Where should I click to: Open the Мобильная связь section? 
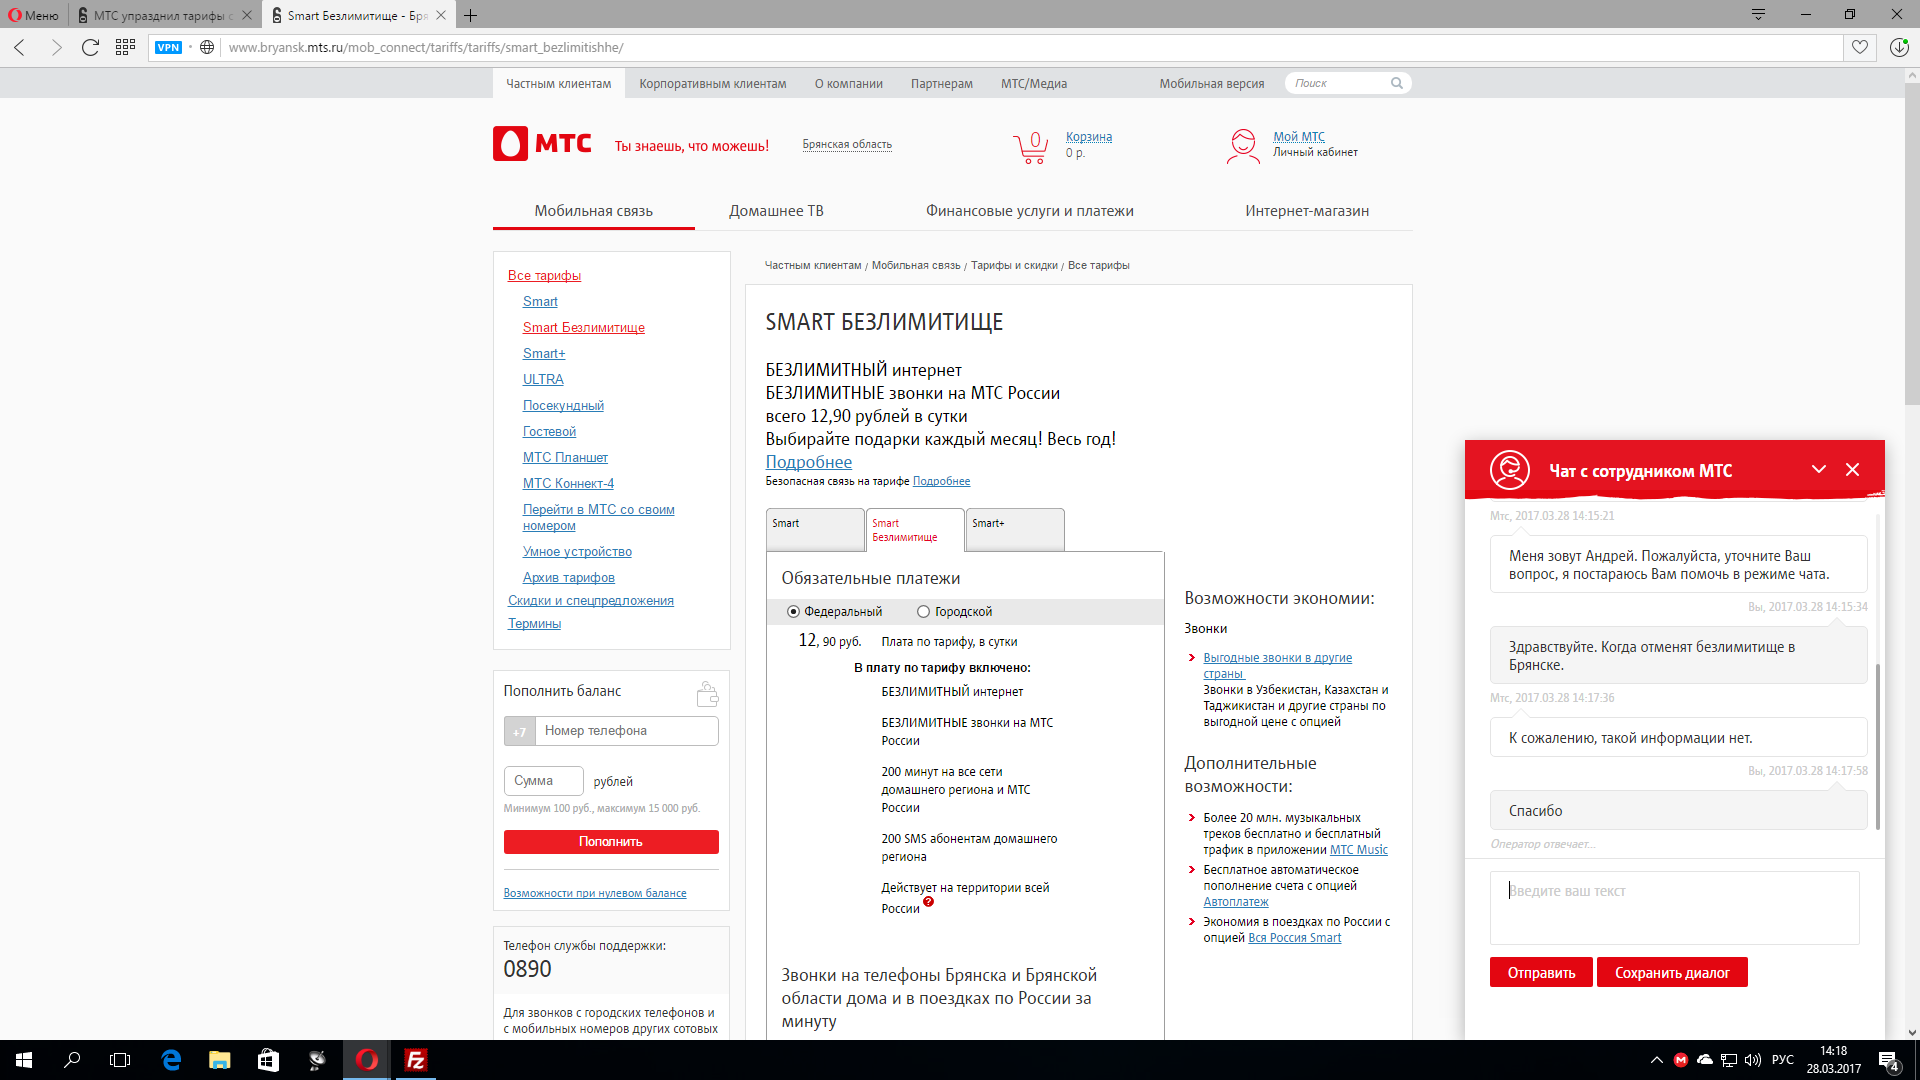(x=593, y=211)
